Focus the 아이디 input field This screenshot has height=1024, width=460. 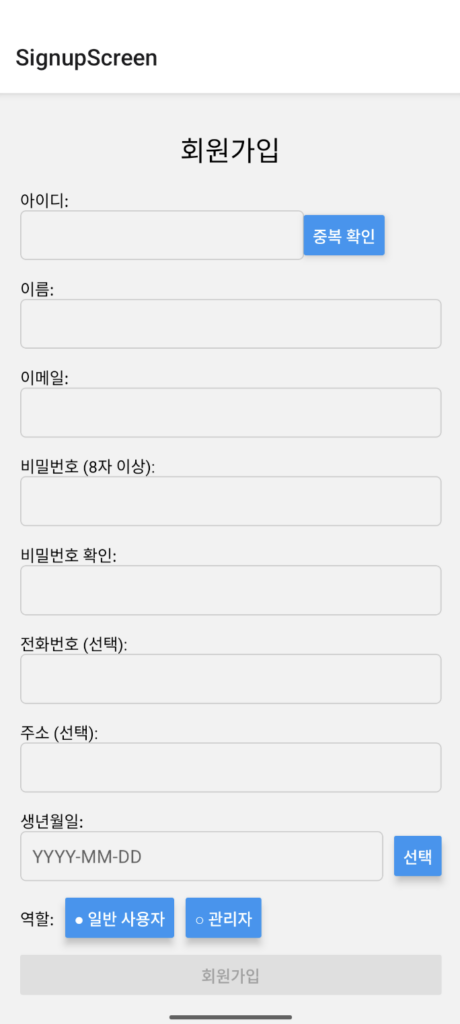(162, 235)
